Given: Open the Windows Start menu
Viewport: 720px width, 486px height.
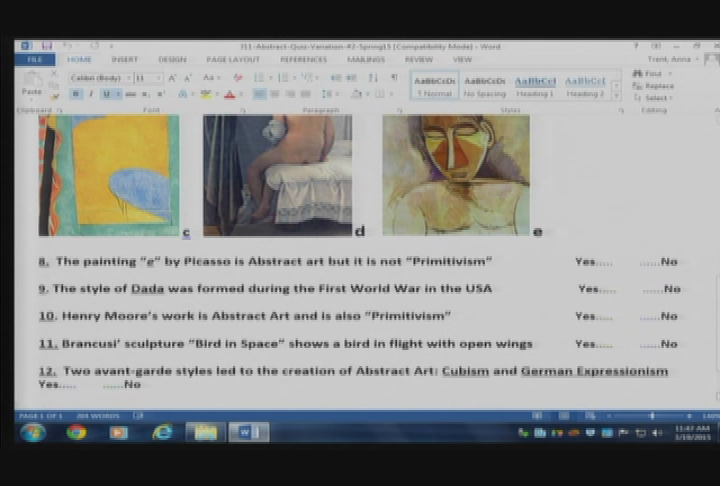Looking at the screenshot, I should [x=33, y=432].
